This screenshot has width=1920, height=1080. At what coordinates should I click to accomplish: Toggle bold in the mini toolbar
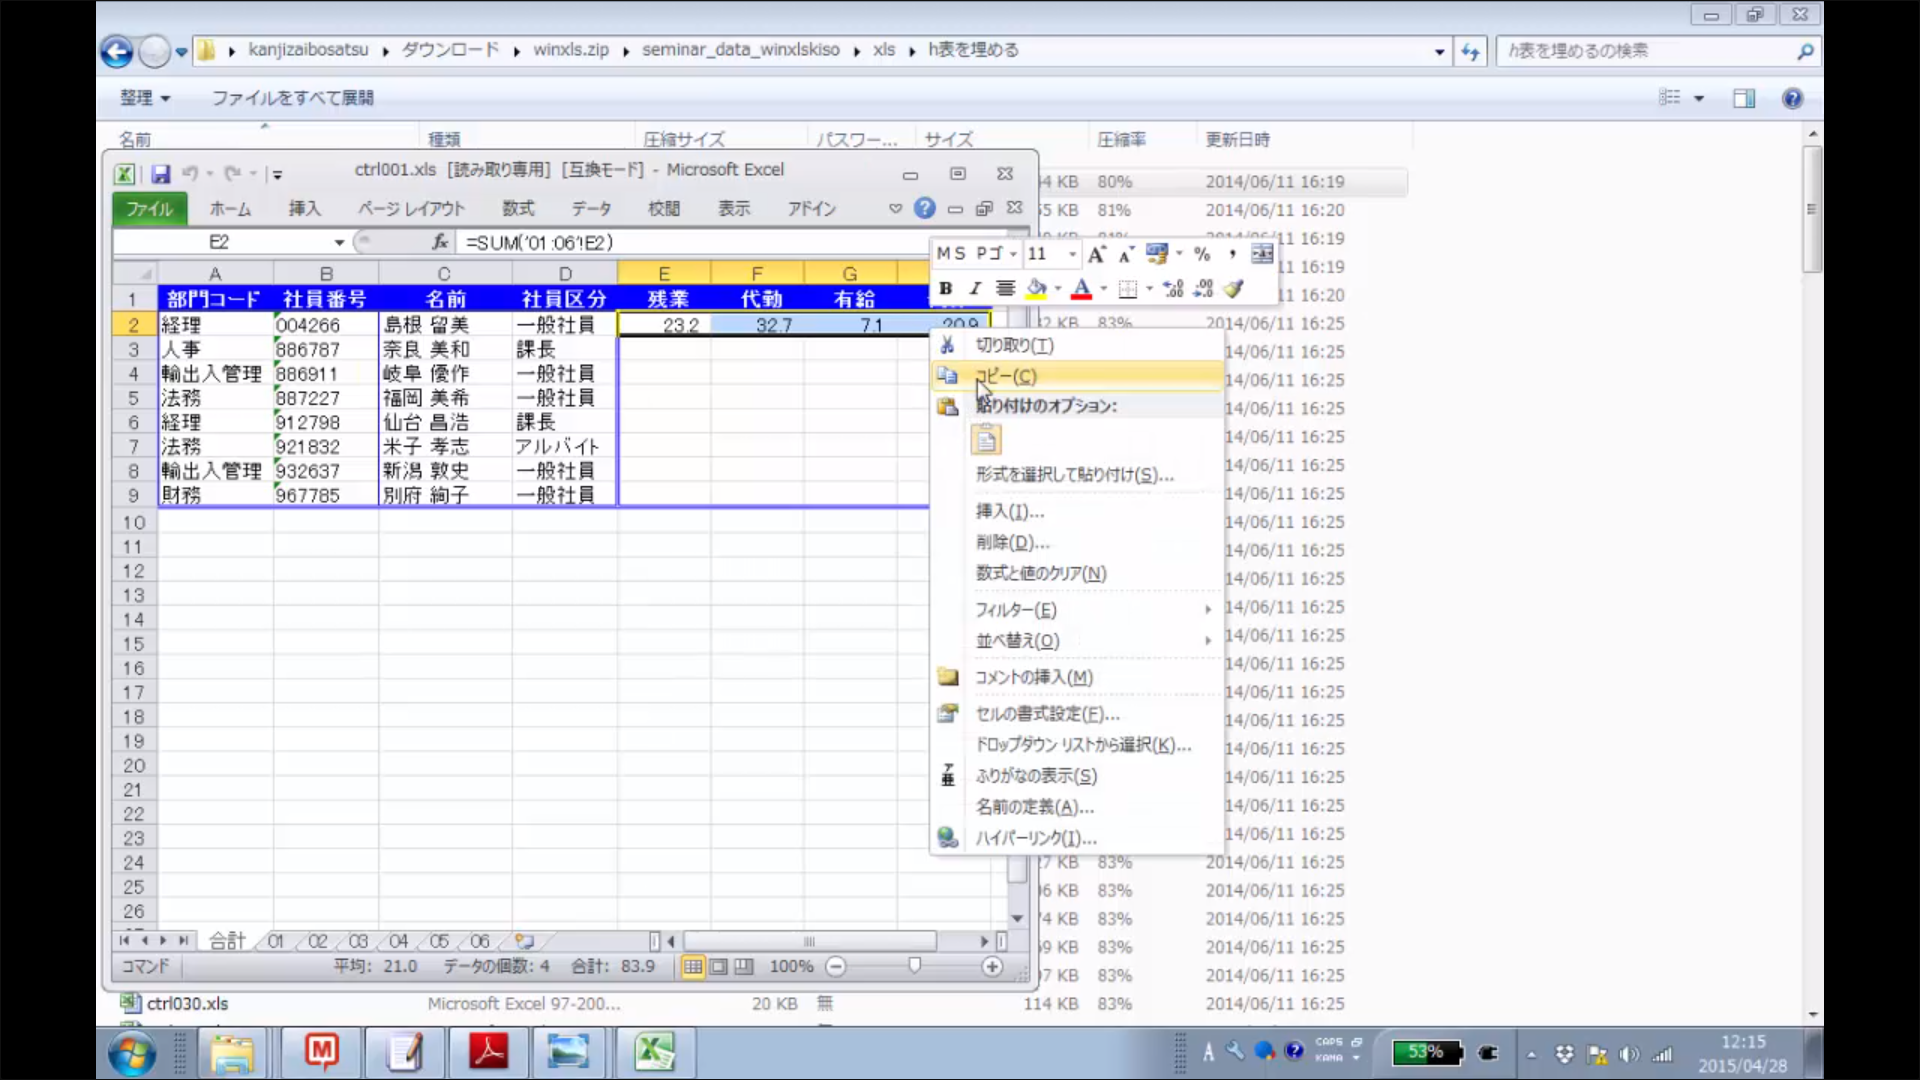click(x=945, y=289)
